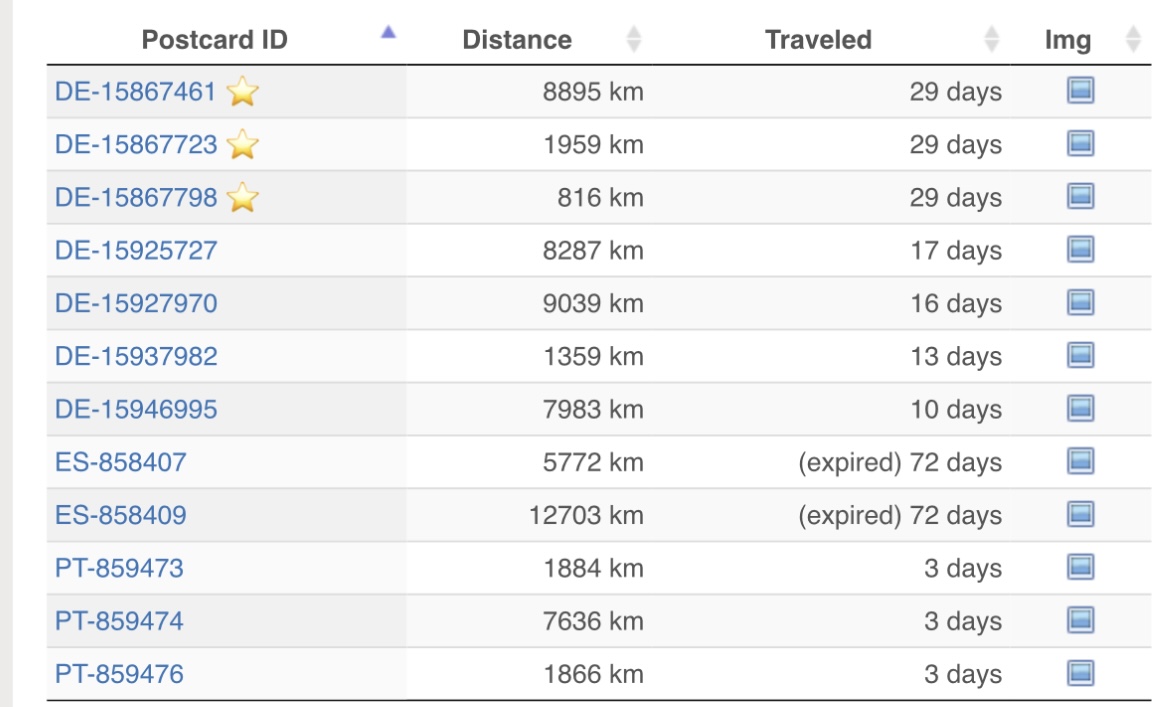1166x707 pixels.
Task: Sort table by Distance column arrows
Action: [633, 40]
